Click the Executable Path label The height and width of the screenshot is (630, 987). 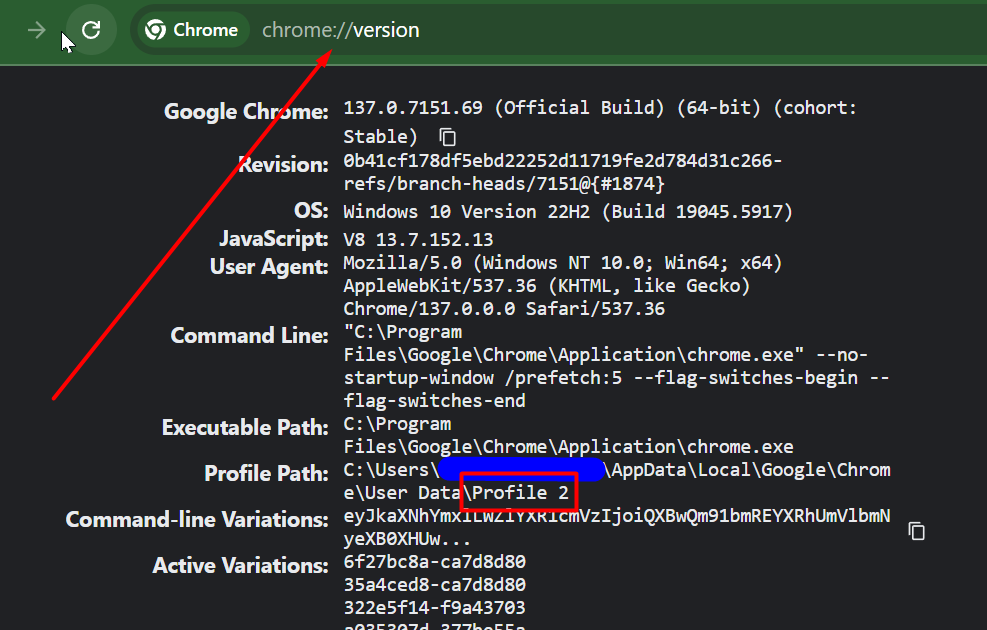point(245,427)
